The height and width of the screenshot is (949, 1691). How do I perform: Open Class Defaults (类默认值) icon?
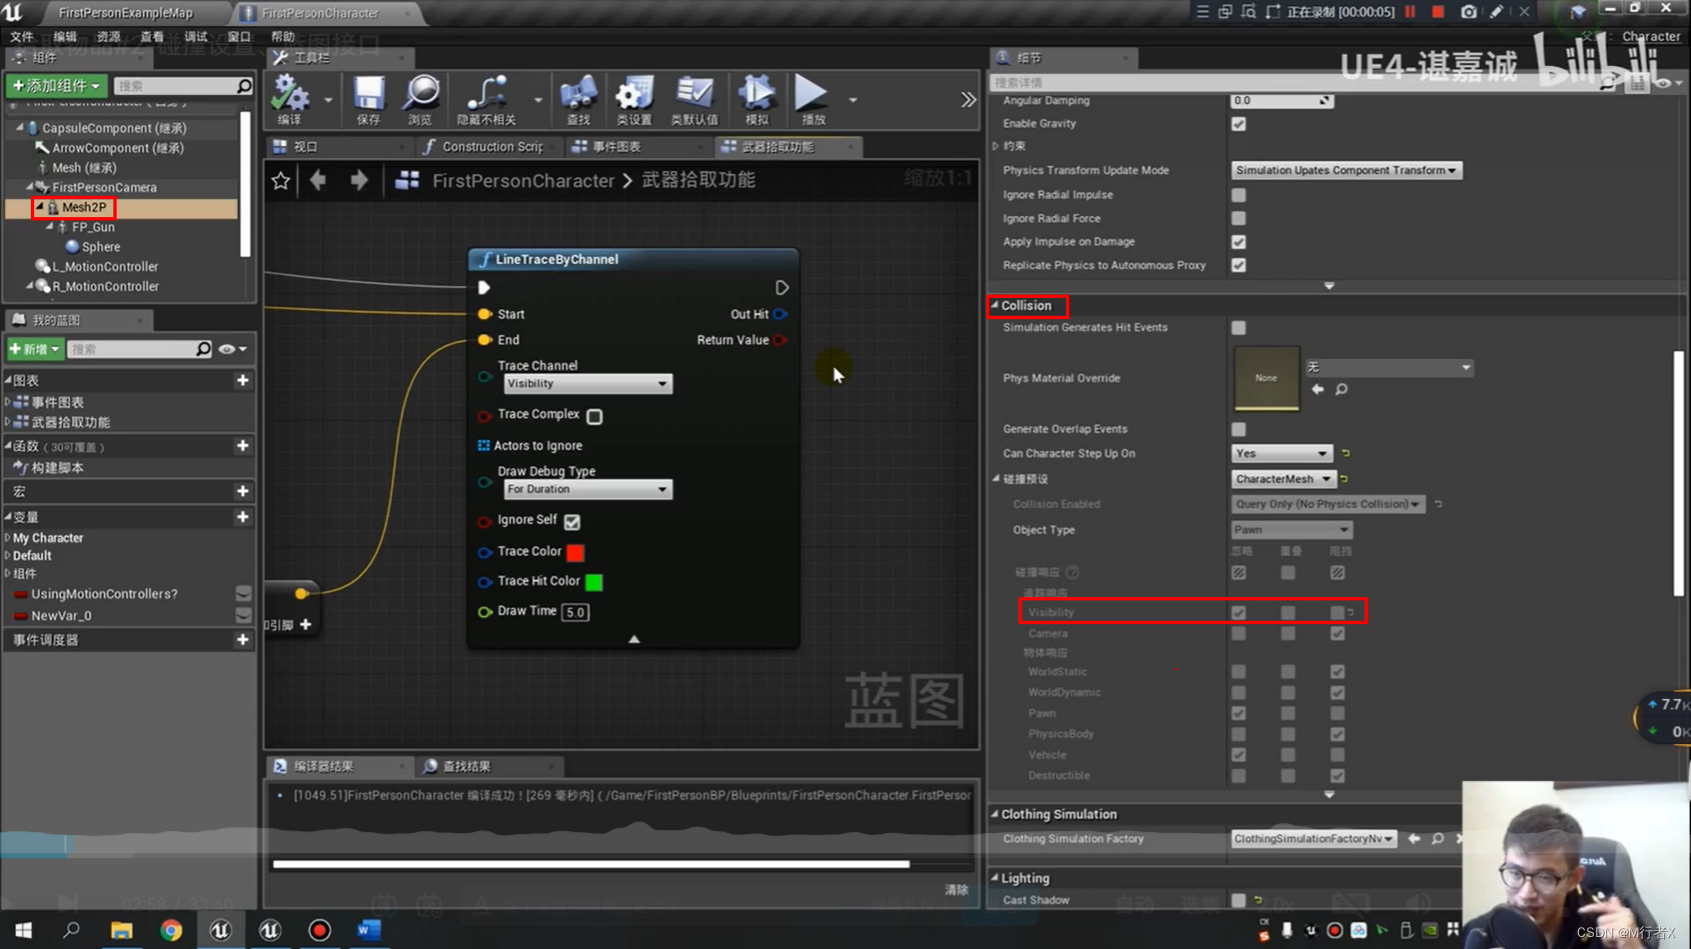(x=694, y=99)
